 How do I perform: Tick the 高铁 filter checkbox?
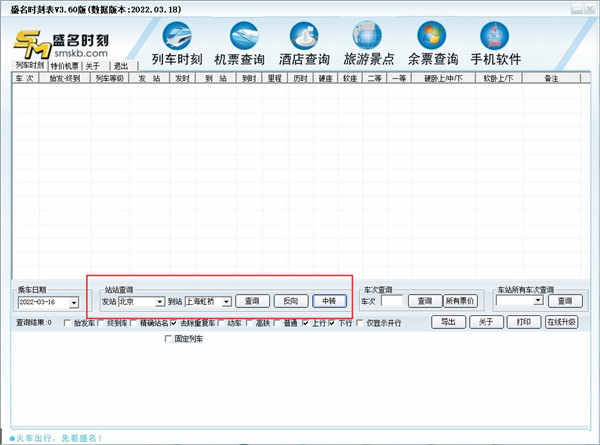[249, 323]
